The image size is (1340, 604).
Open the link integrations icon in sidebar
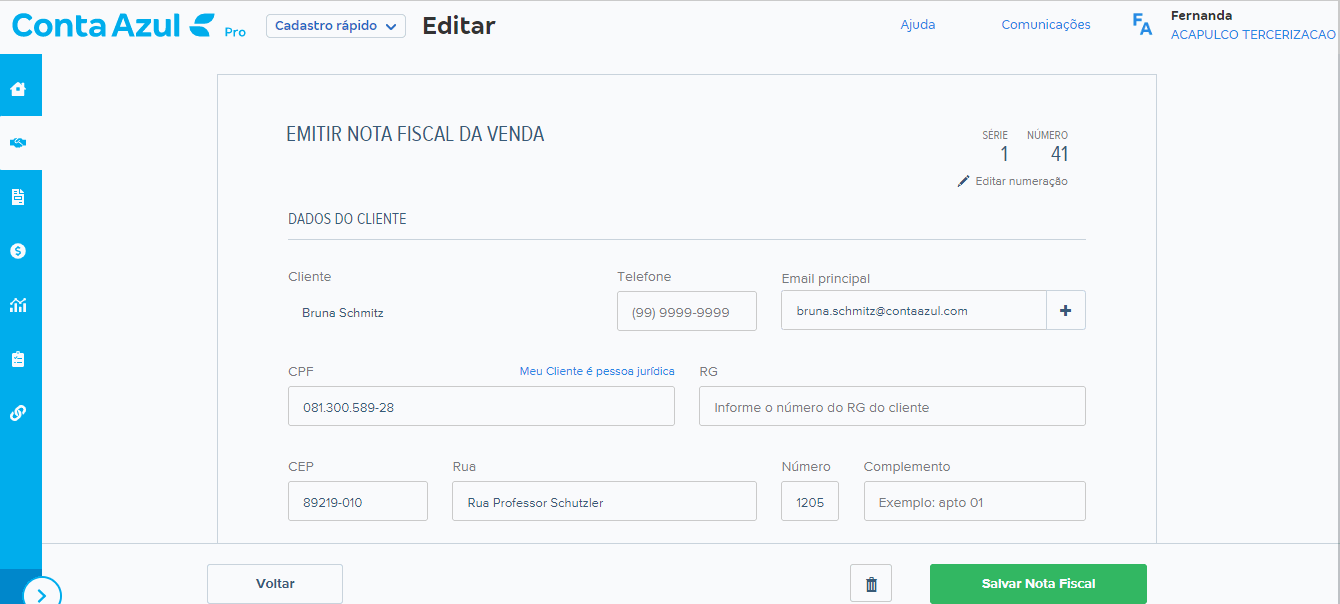pyautogui.click(x=18, y=413)
